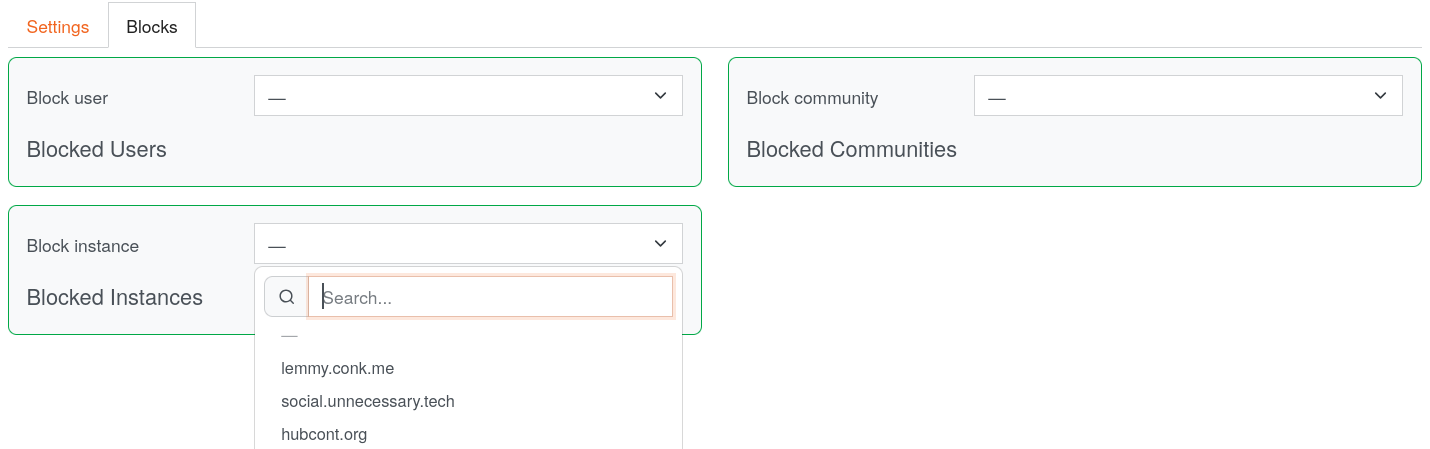Pick social.unnecessary.tech from the instance list

(368, 401)
